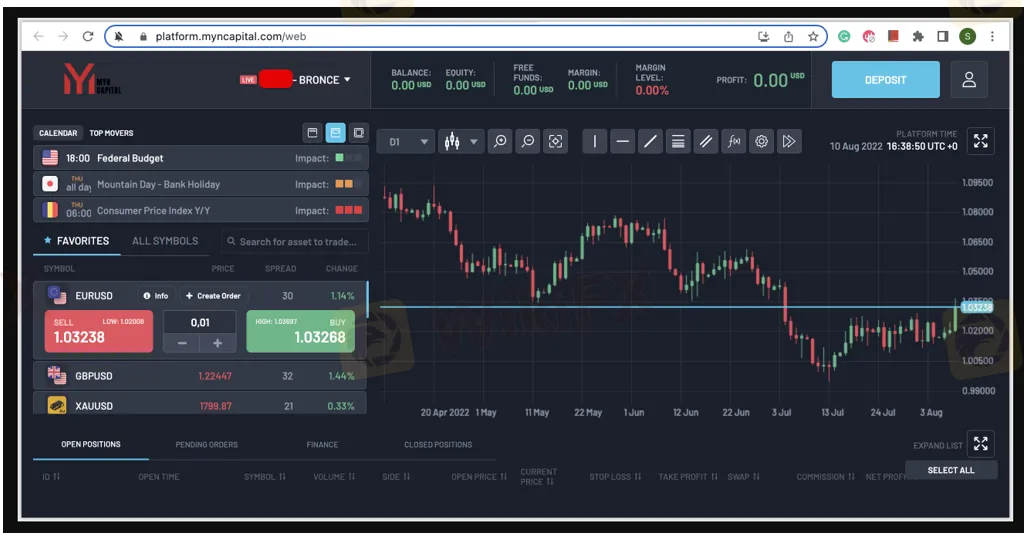Sort positions by the Volume column
Viewport: 1030px width, 536px height.
pos(334,477)
